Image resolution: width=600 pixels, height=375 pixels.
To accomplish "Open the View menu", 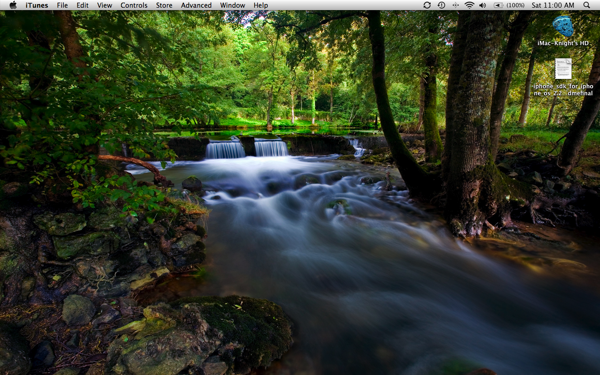I will coord(104,5).
